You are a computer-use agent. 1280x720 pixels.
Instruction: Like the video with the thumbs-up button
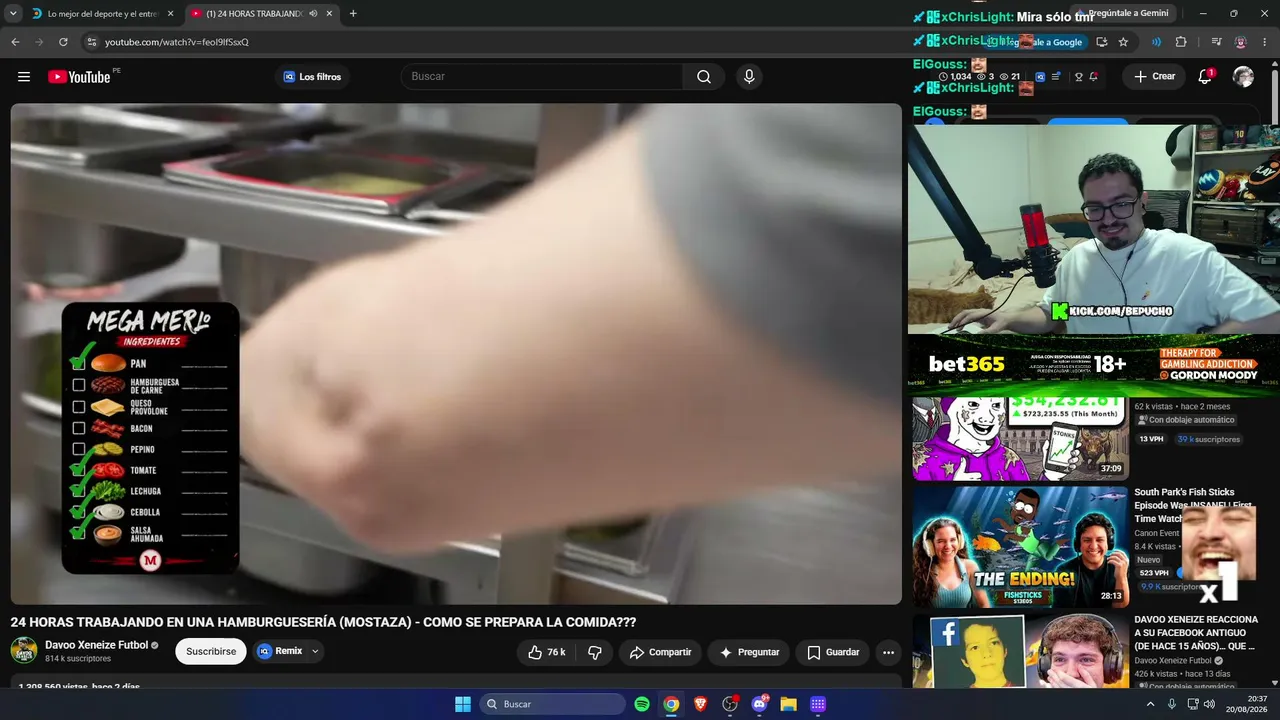click(547, 652)
